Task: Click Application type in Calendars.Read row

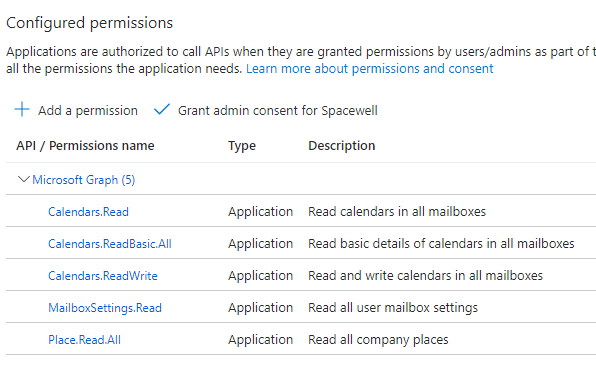Action: (x=261, y=212)
